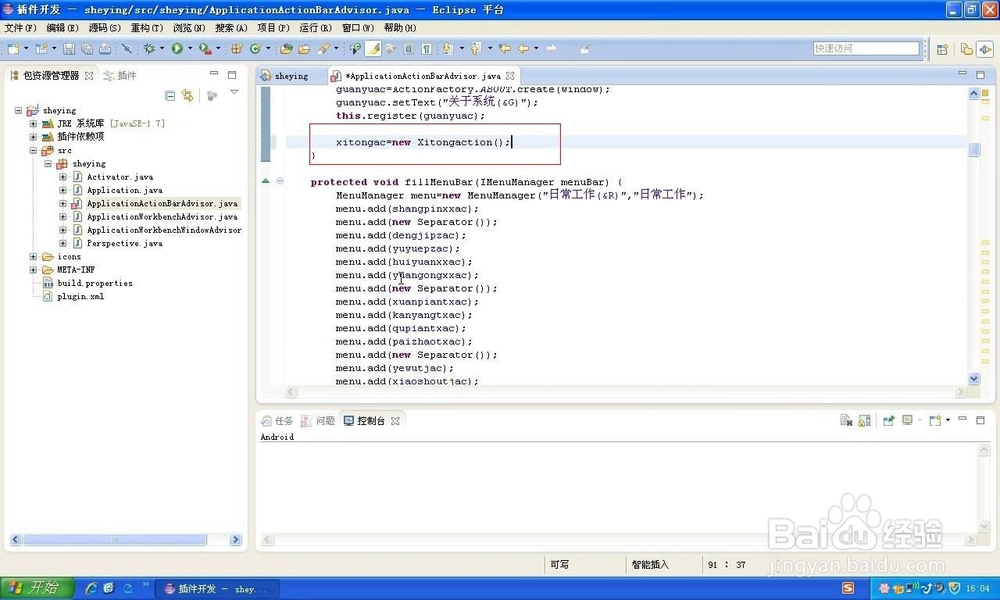
Task: Click the Windows 开始 start button
Action: point(37,588)
